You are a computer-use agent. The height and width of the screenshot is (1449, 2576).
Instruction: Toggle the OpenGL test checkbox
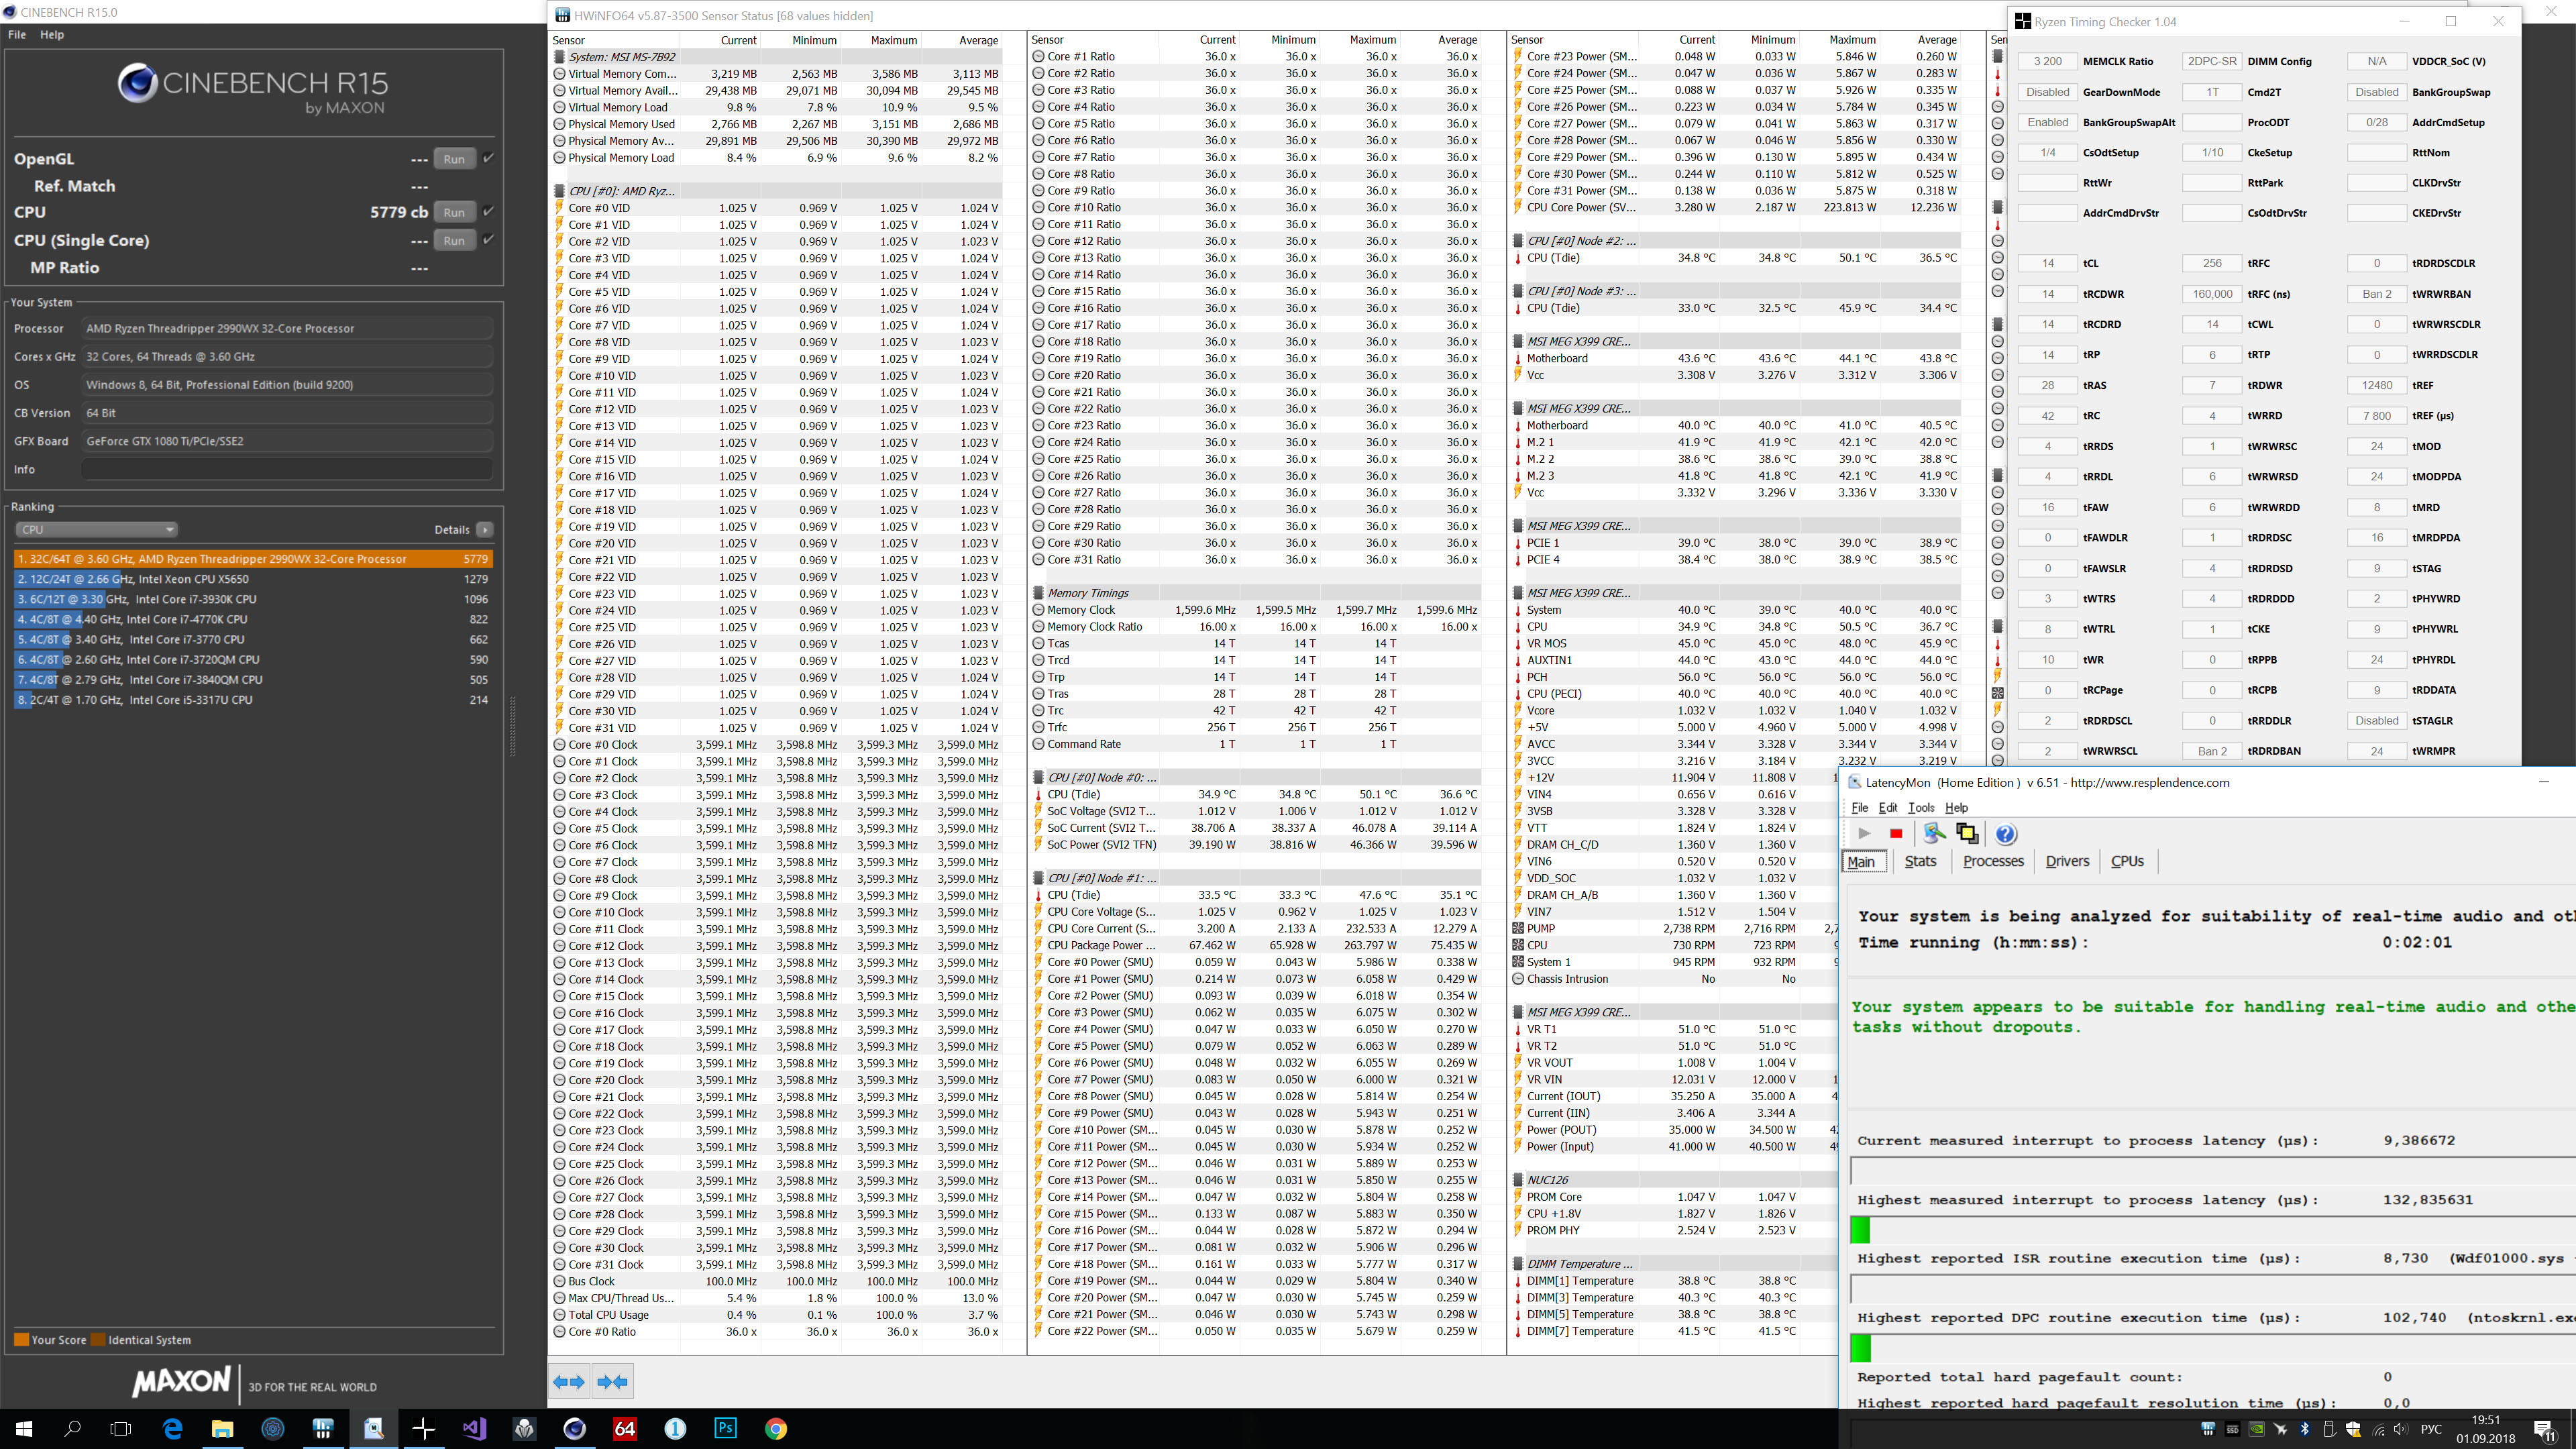click(x=488, y=158)
